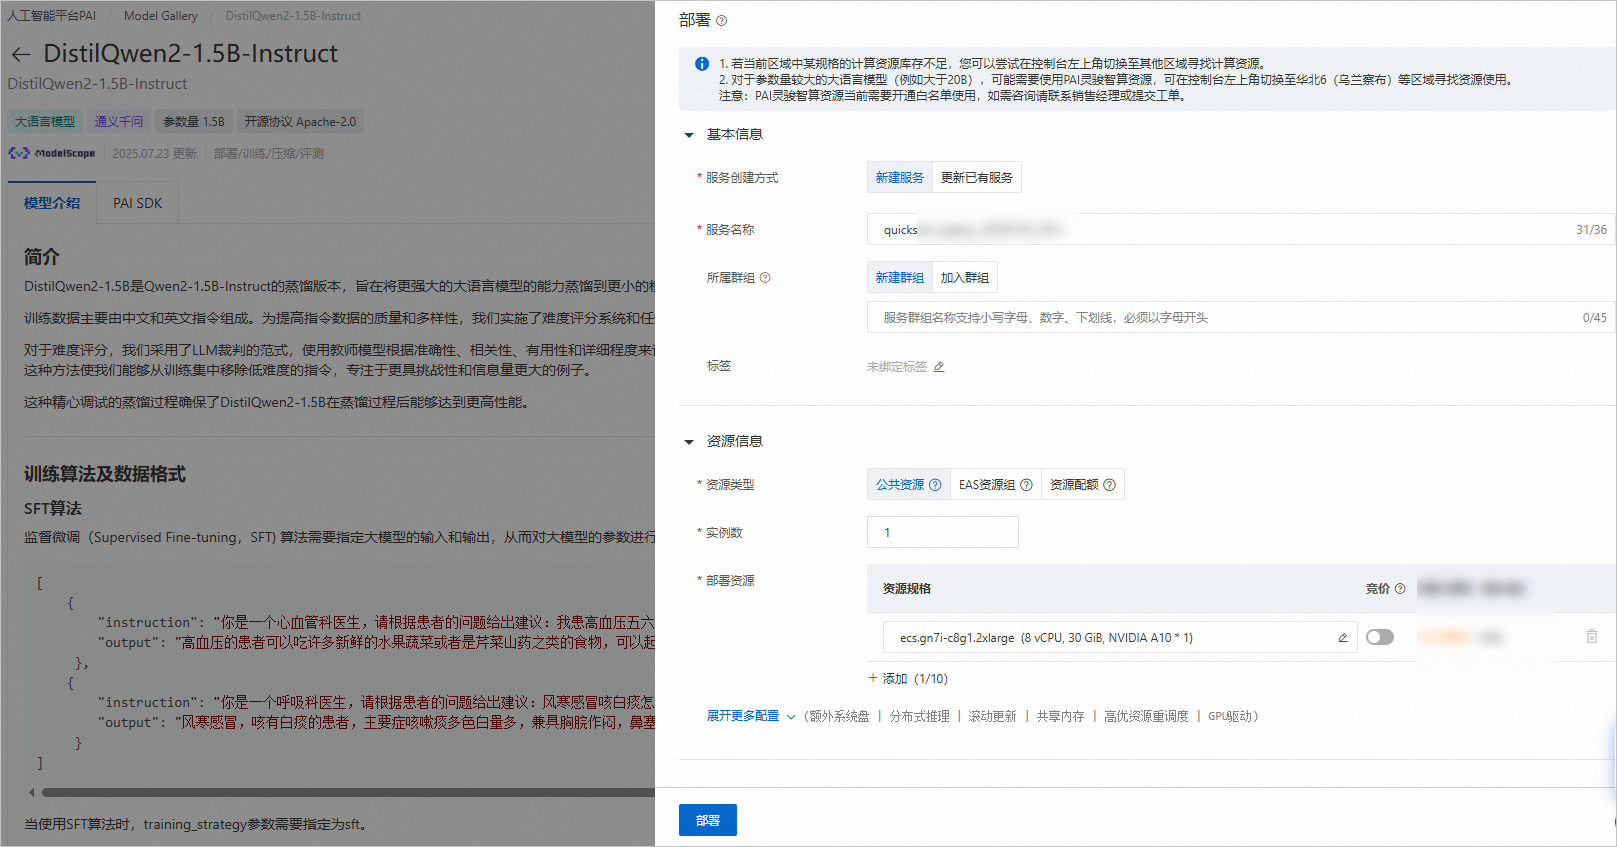
Task: Click the horizontal scrollbar under the code sample
Action: pos(348,792)
